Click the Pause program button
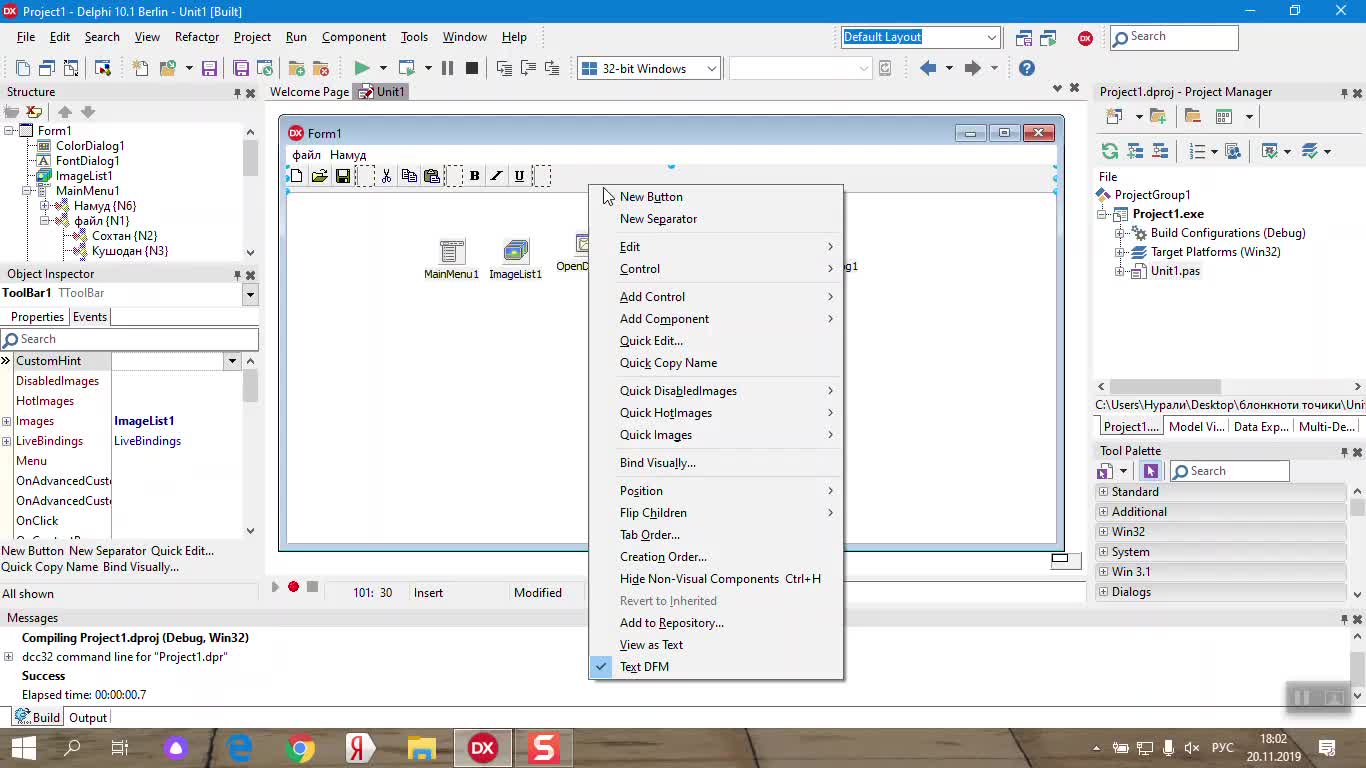The image size is (1366, 768). (x=447, y=68)
